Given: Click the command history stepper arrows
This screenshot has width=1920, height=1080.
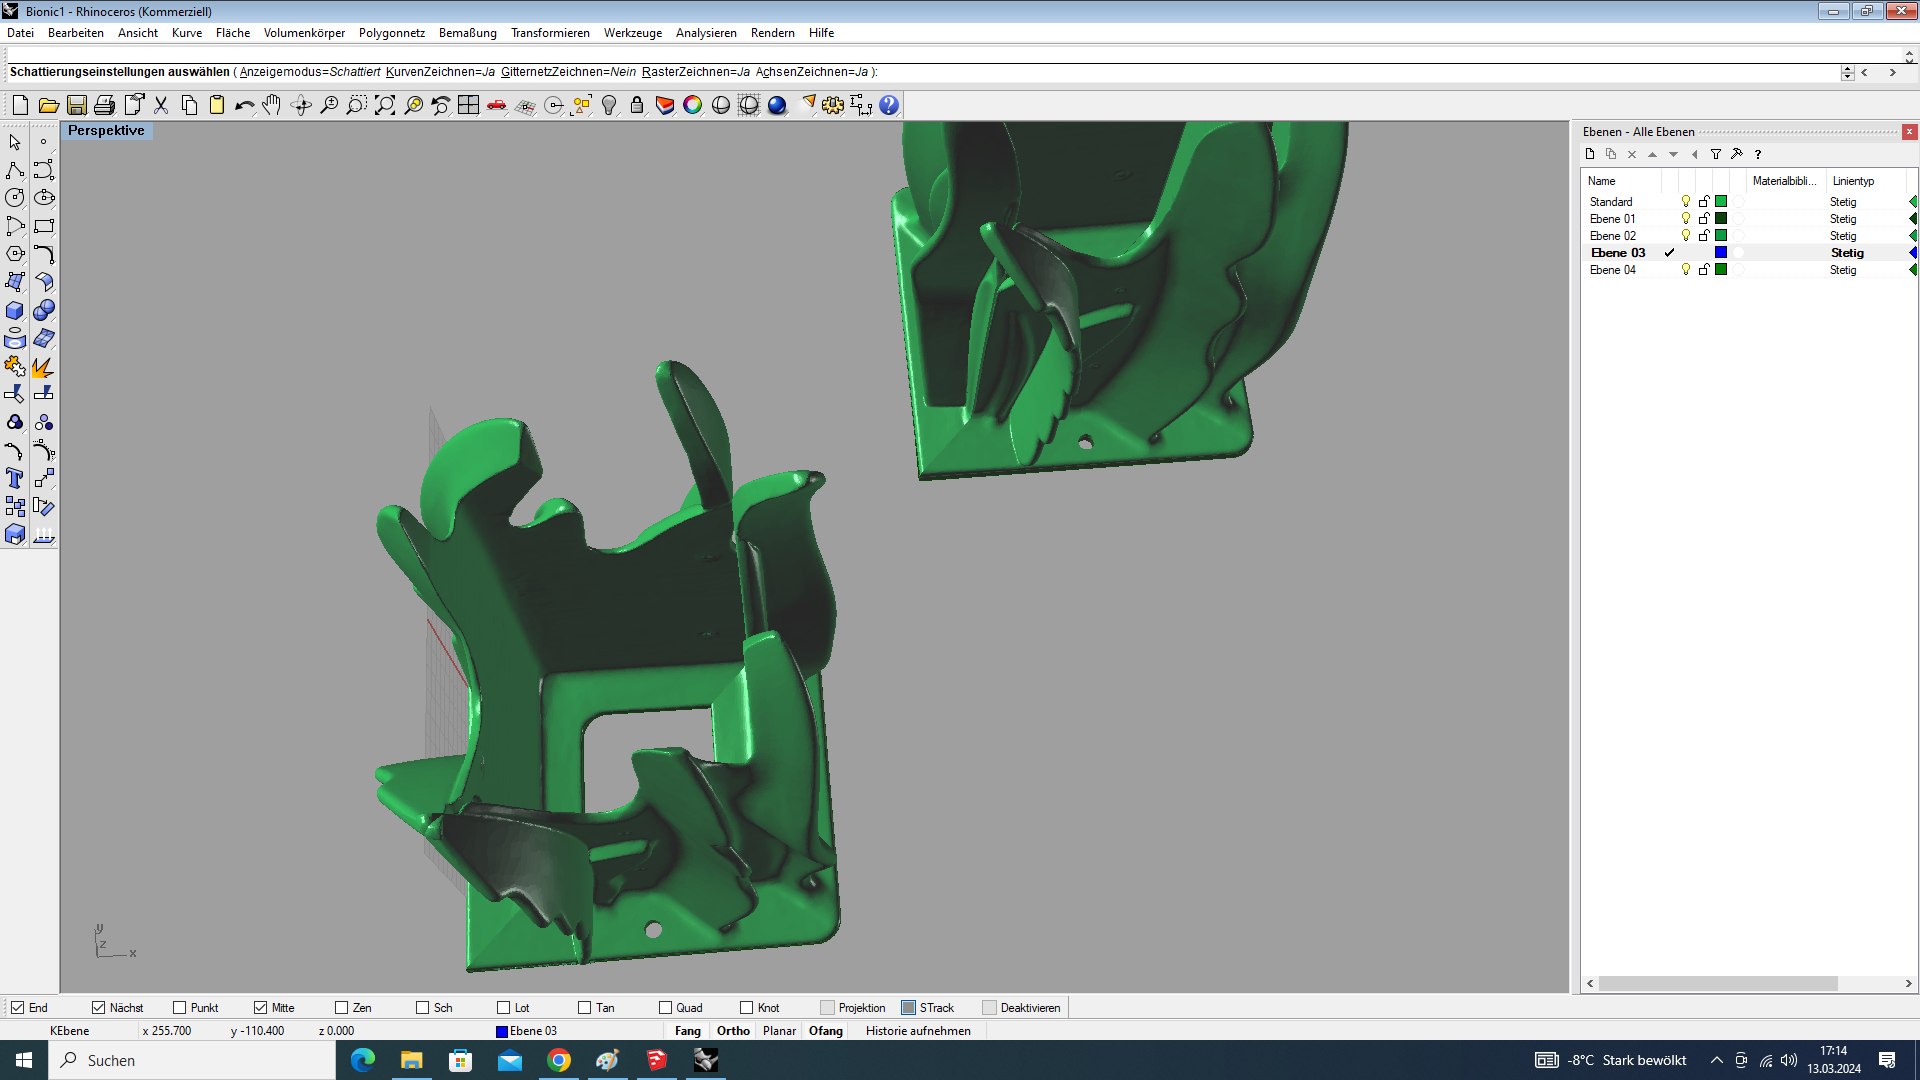Looking at the screenshot, I should (x=1847, y=72).
